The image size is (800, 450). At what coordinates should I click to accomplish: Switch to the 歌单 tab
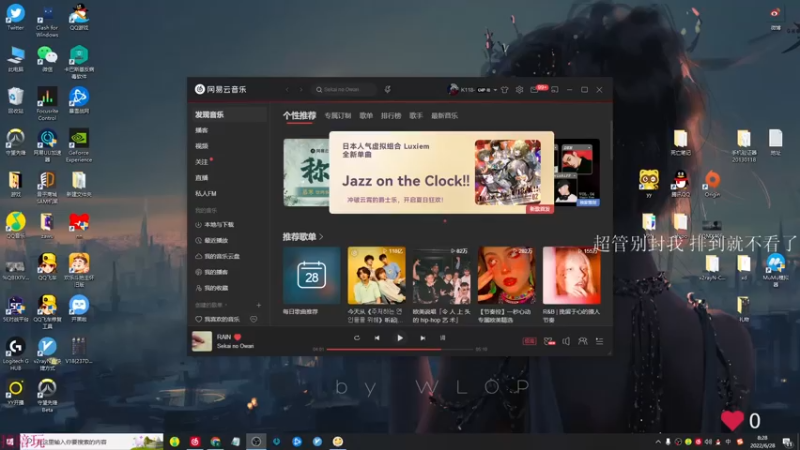coord(366,116)
